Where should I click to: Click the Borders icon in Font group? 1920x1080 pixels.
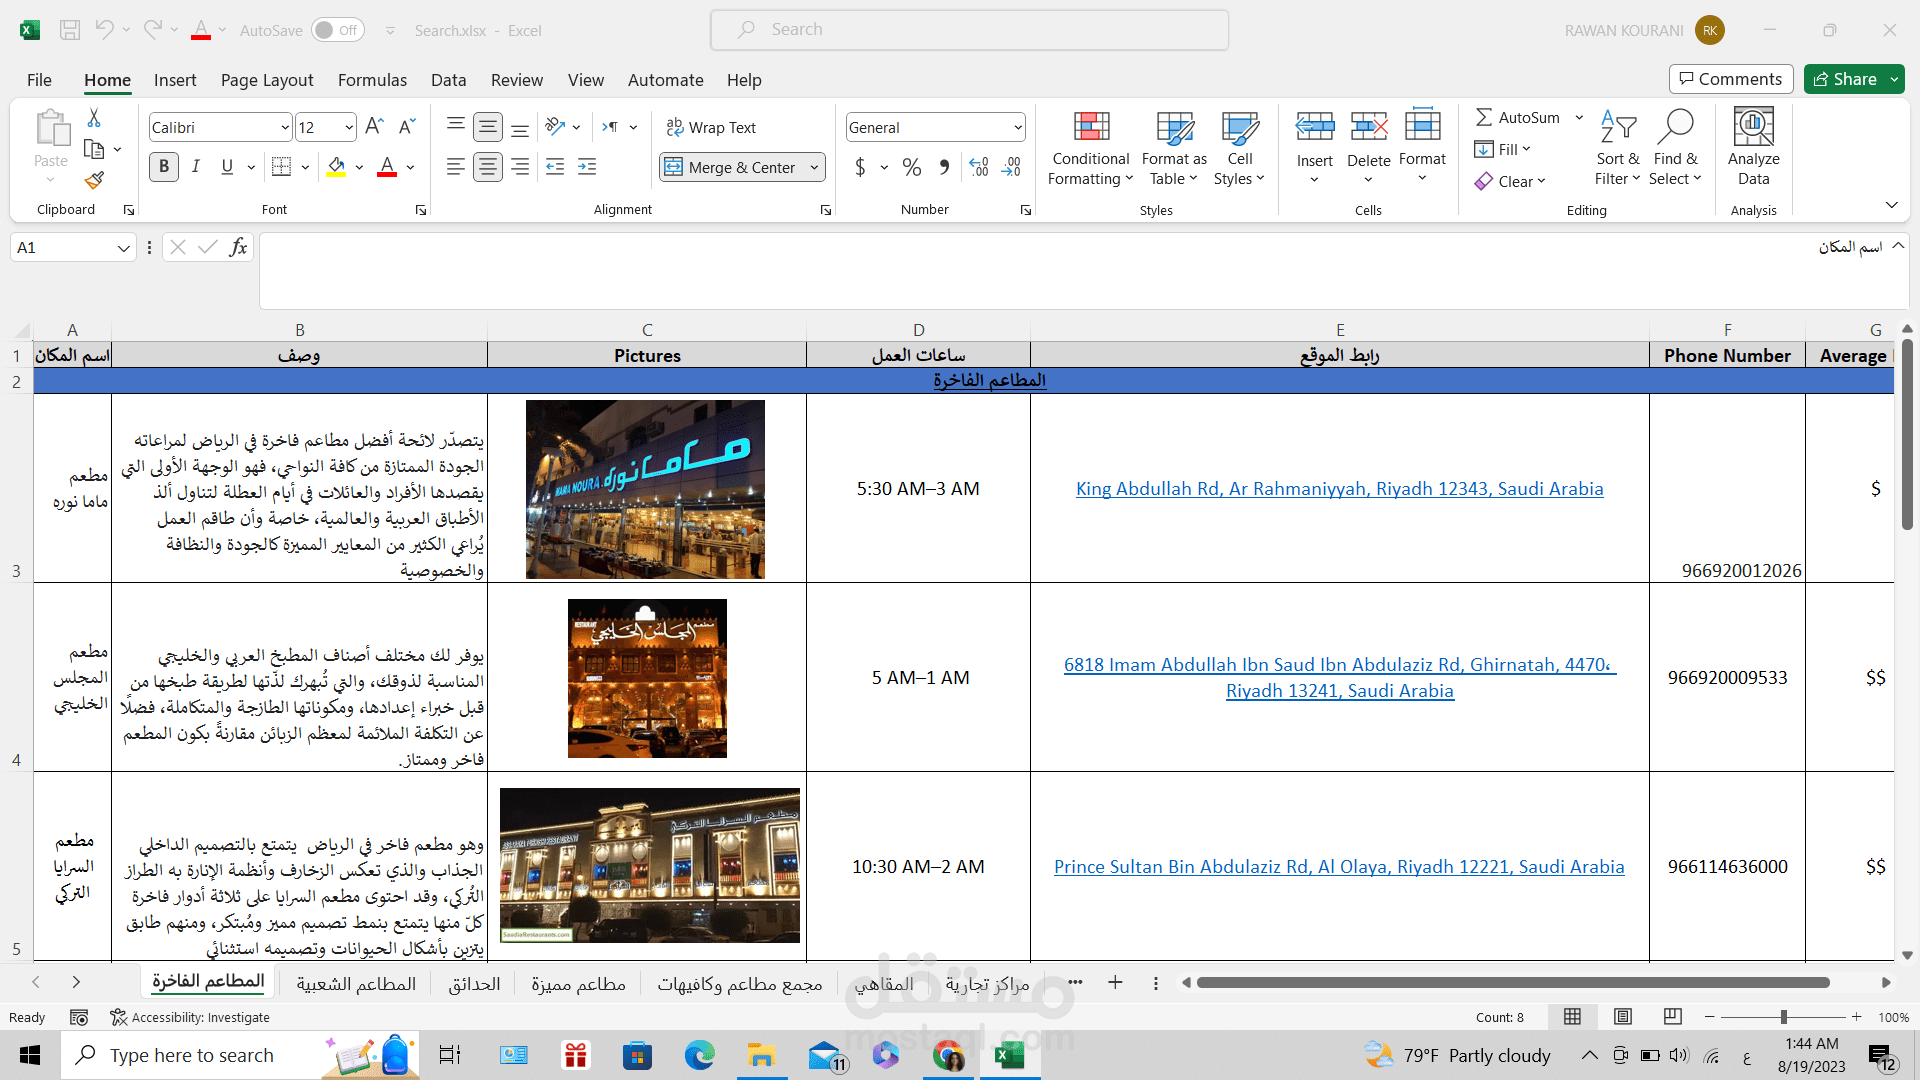pyautogui.click(x=282, y=167)
